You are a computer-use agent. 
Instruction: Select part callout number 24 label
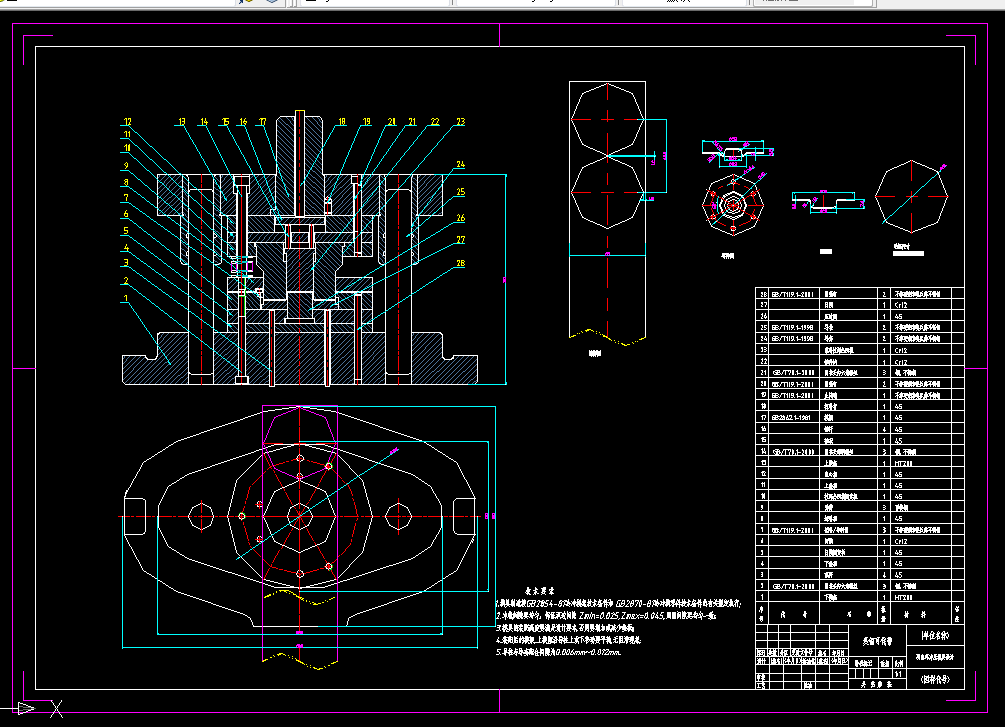(460, 165)
